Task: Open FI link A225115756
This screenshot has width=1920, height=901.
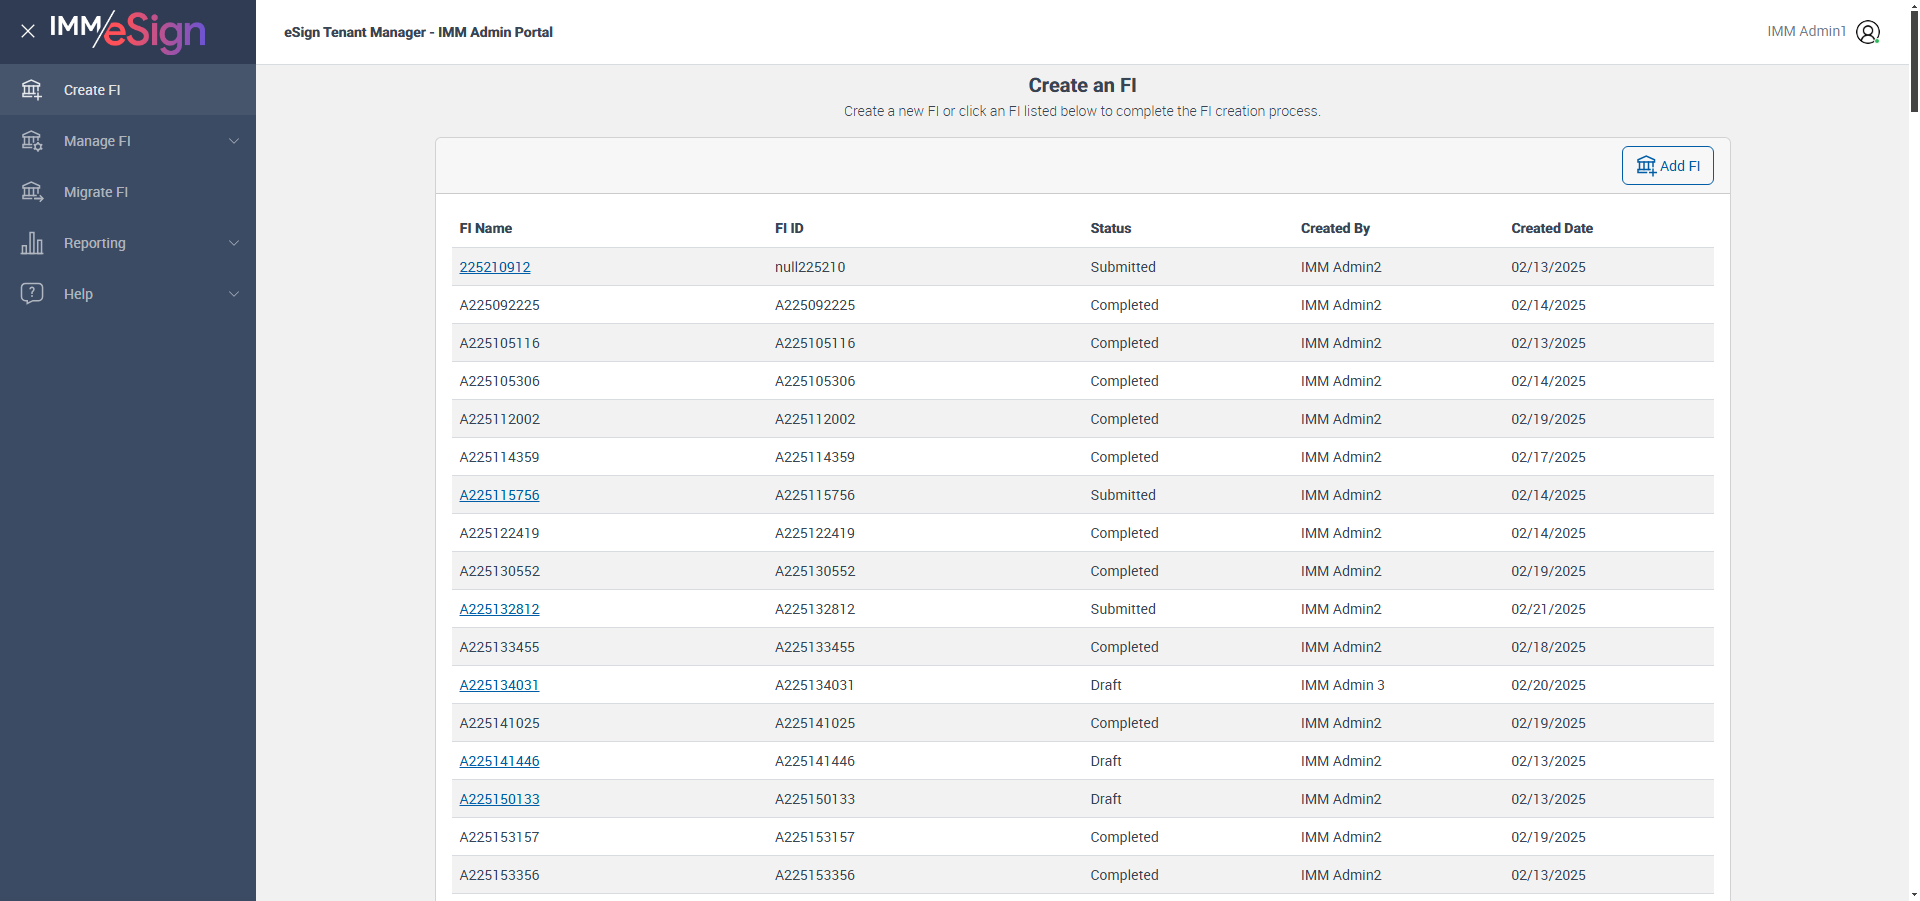Action: [499, 495]
